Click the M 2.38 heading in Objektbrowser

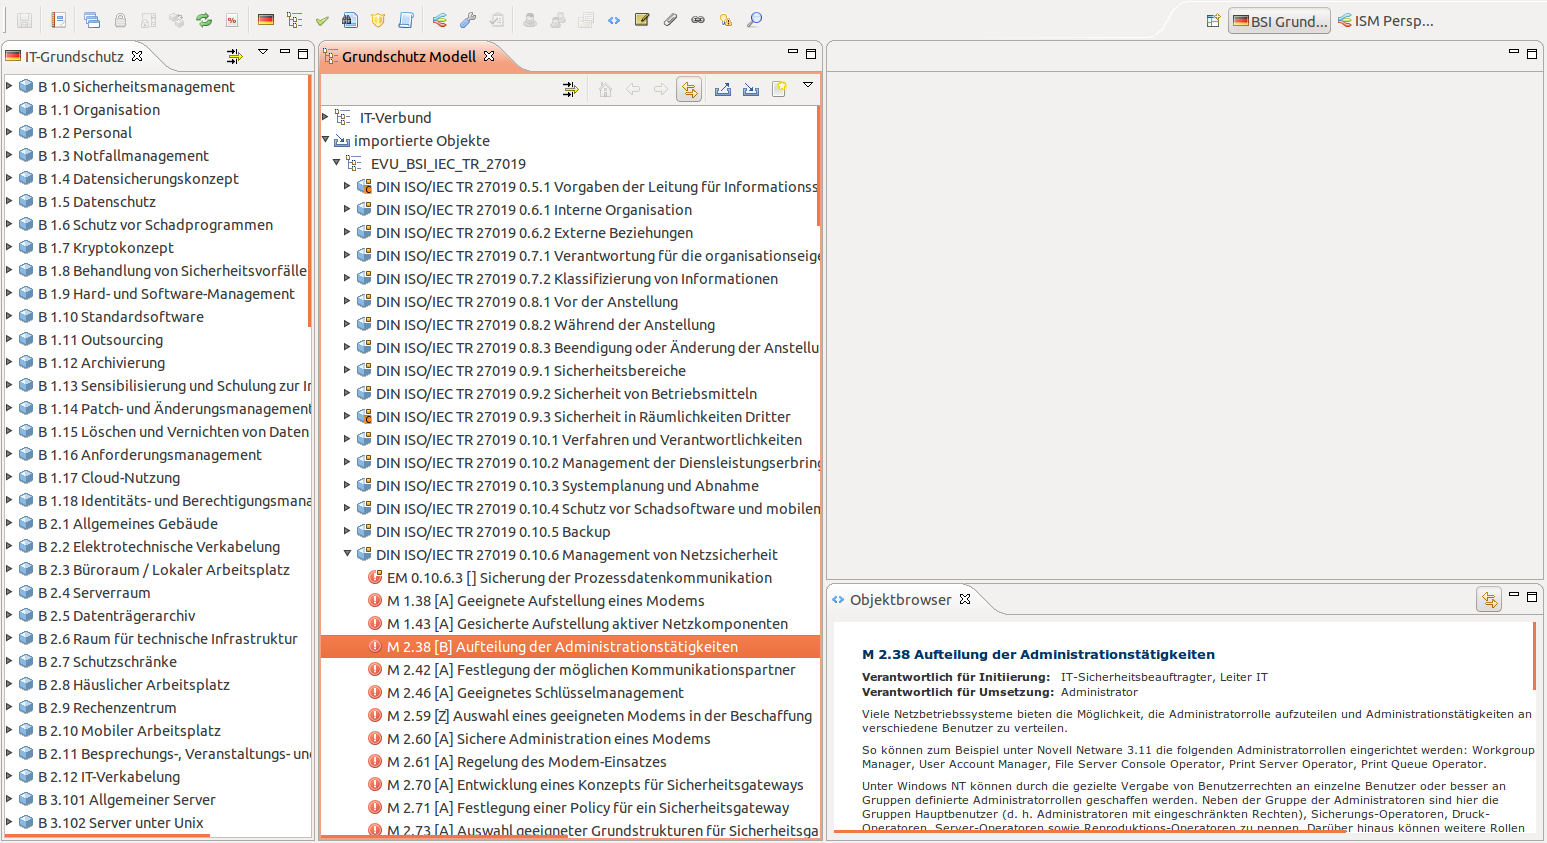[x=1038, y=655]
